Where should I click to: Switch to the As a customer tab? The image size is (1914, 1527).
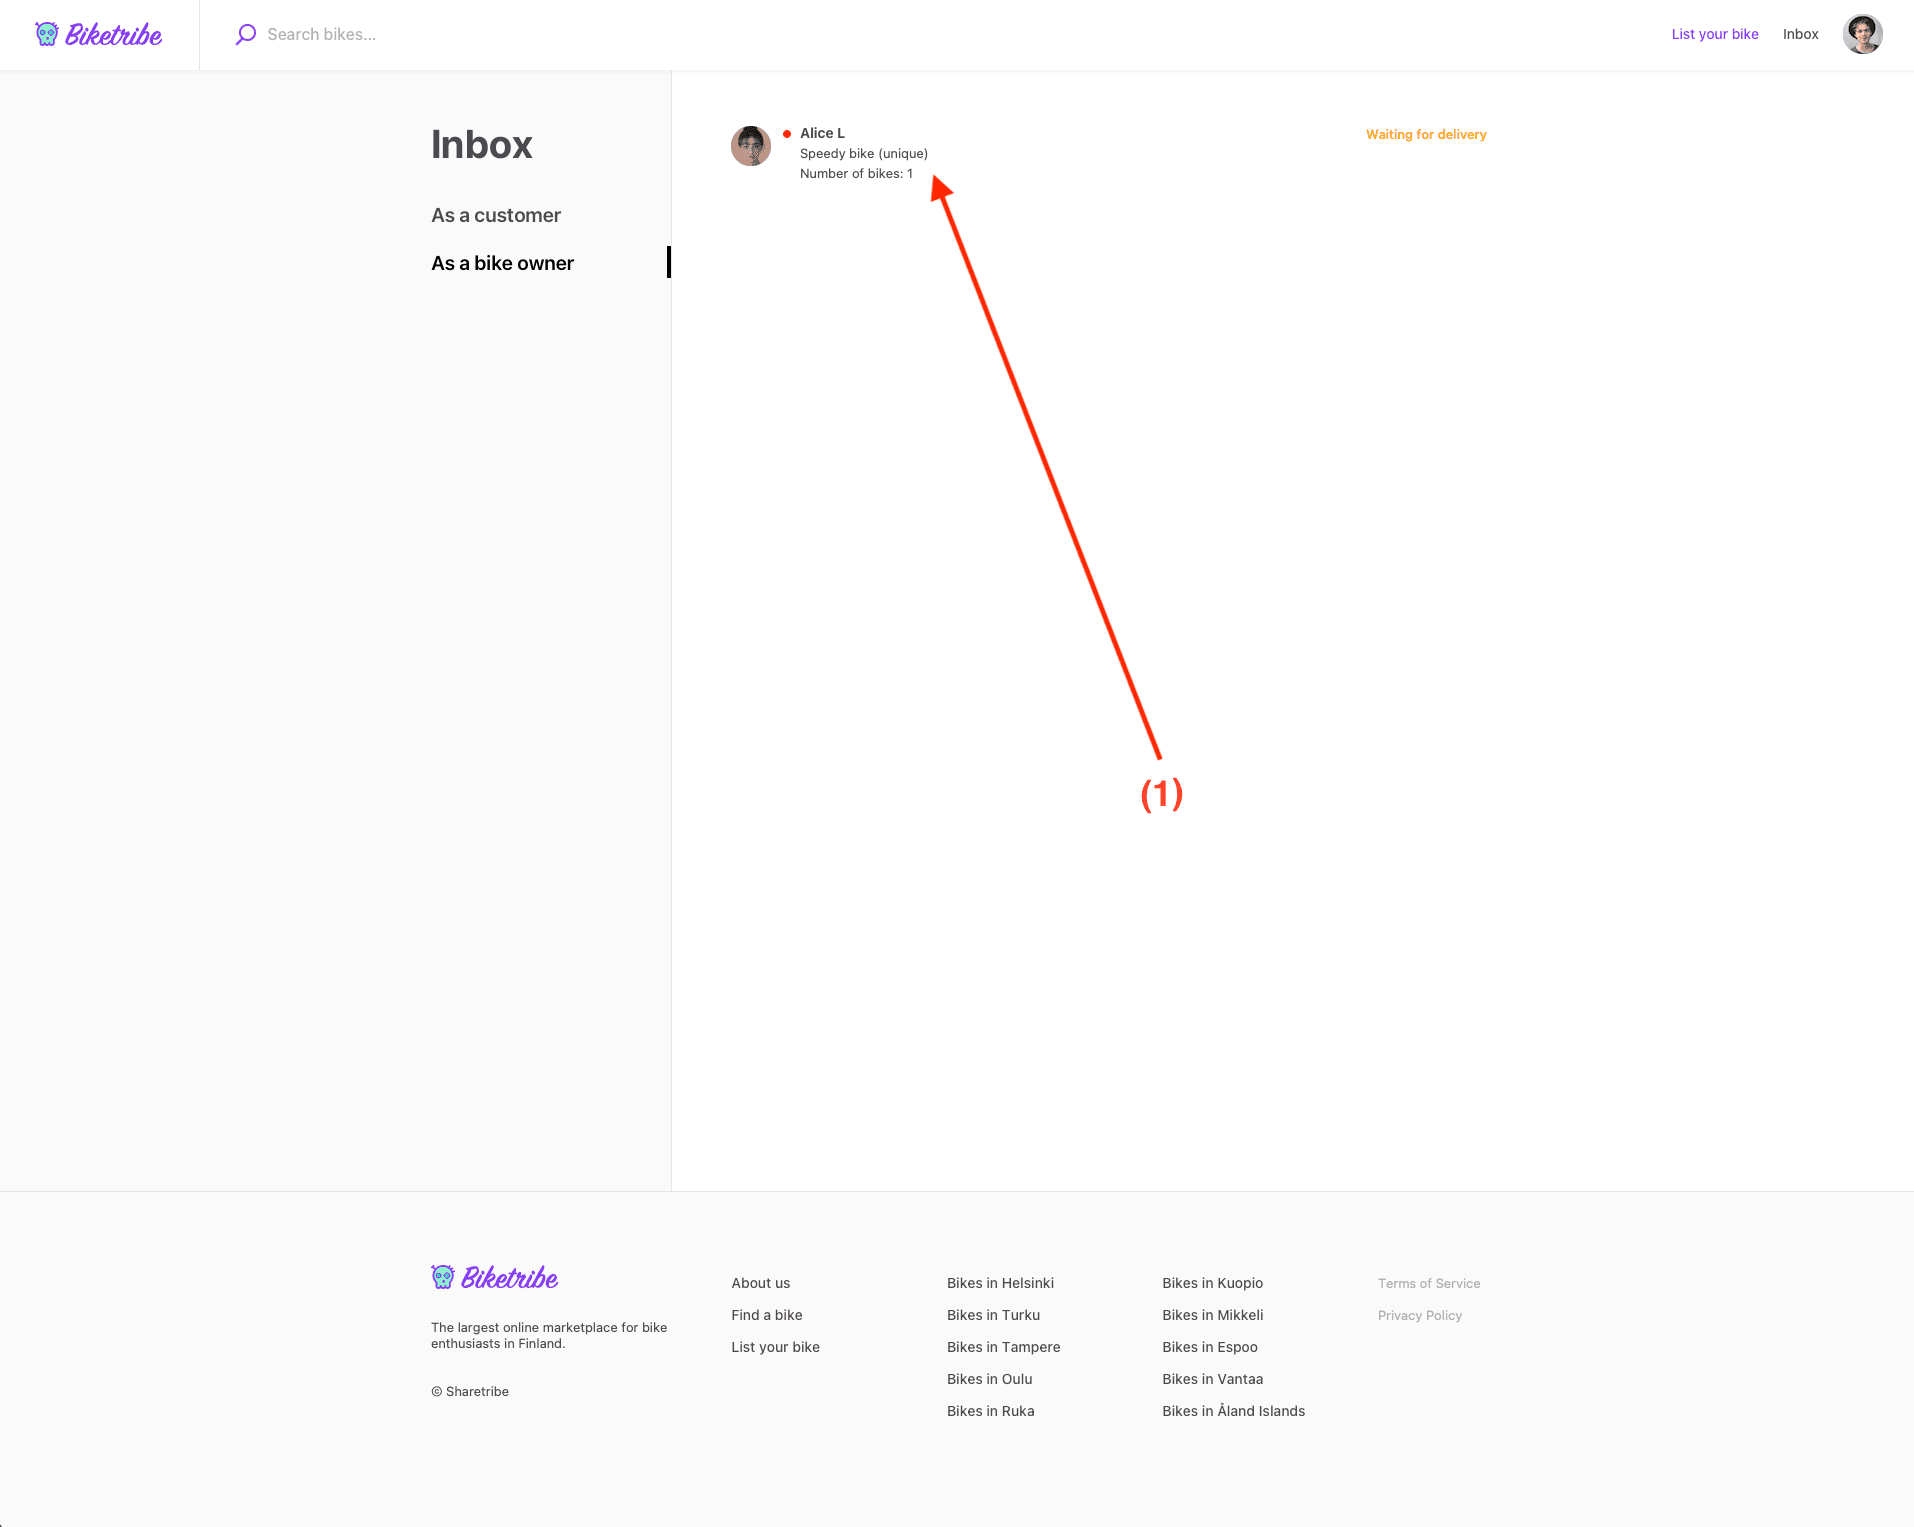[496, 215]
